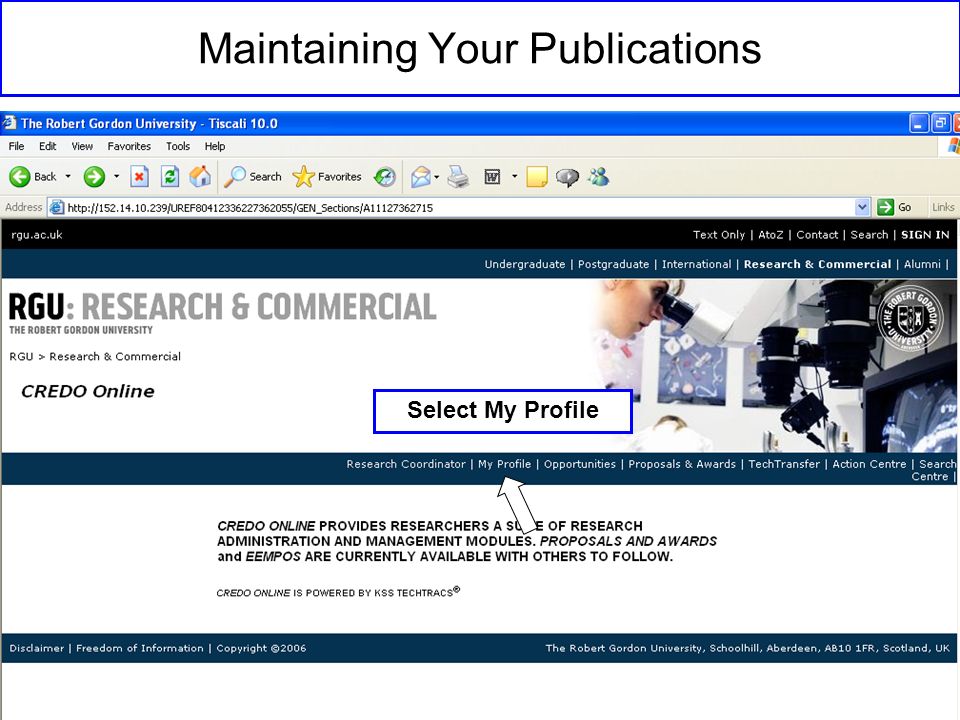Click the Copyright ©2006 footer link
Image resolution: width=960 pixels, height=720 pixels.
[261, 648]
